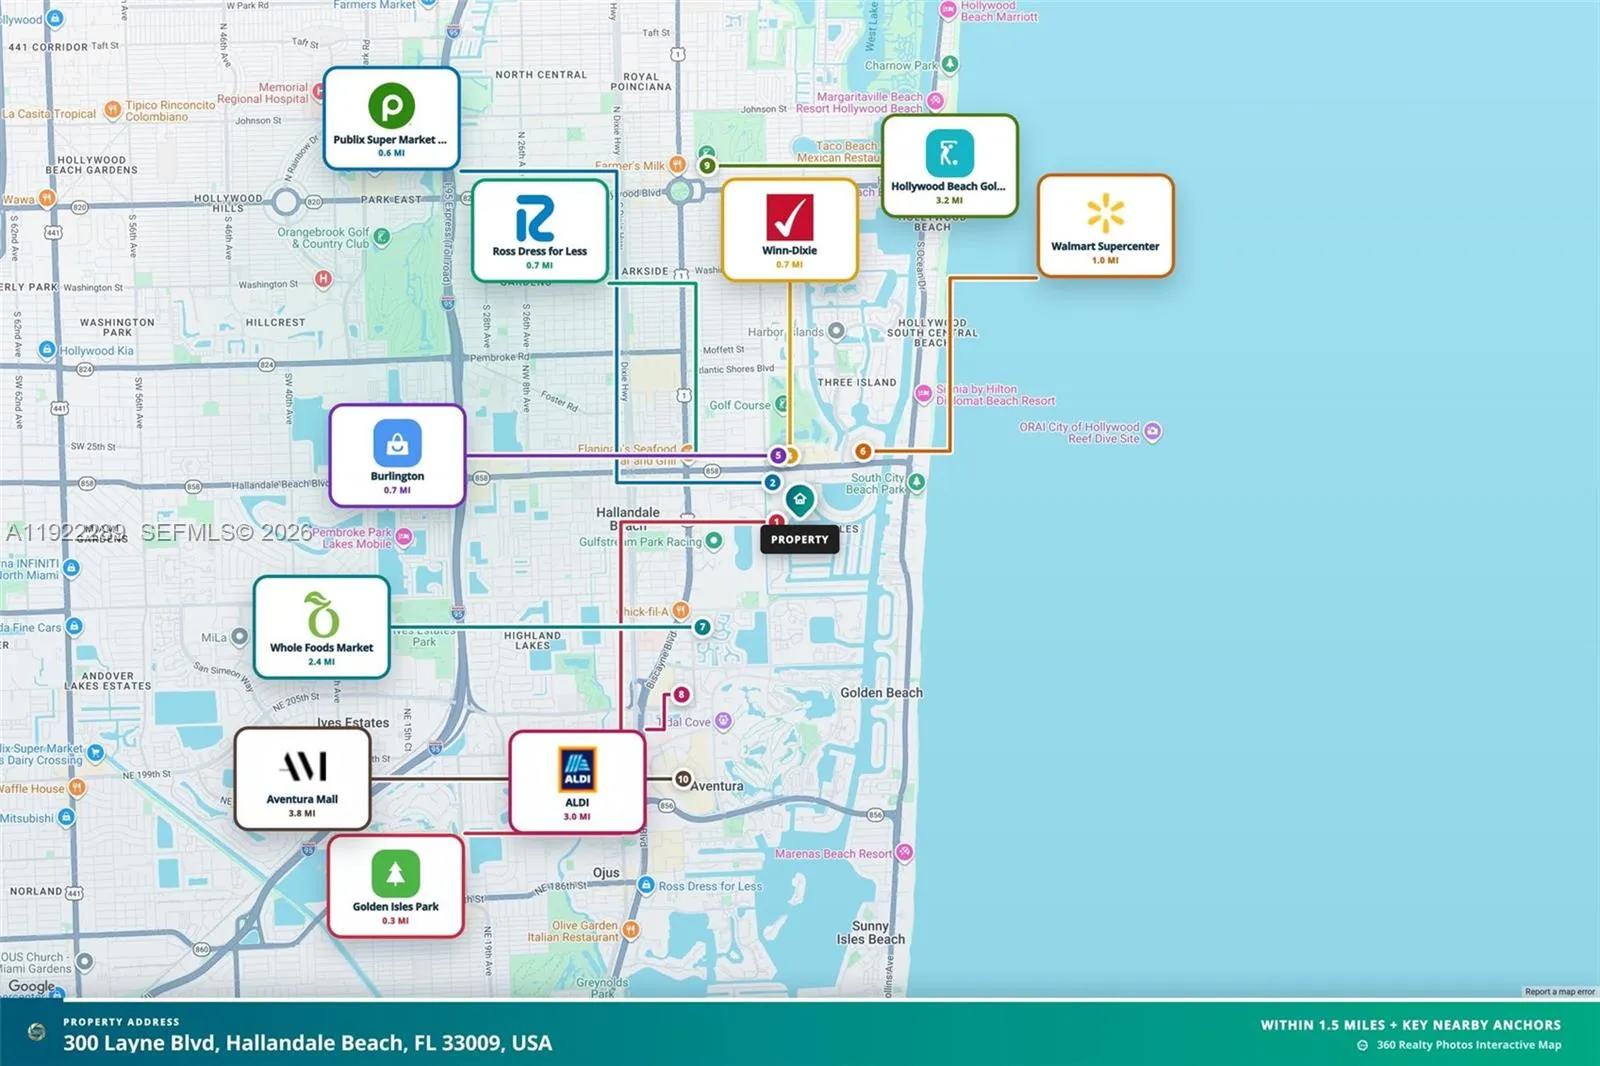Select the purple numbered marker 5
Viewport: 1600px width, 1066px height.
tap(778, 455)
